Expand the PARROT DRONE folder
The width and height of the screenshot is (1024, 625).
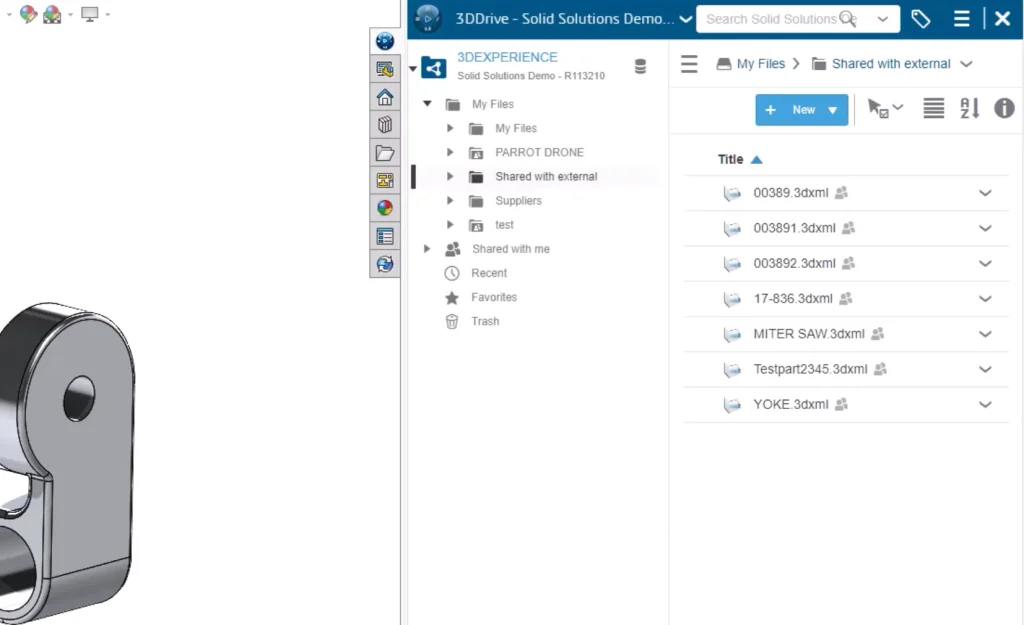450,152
